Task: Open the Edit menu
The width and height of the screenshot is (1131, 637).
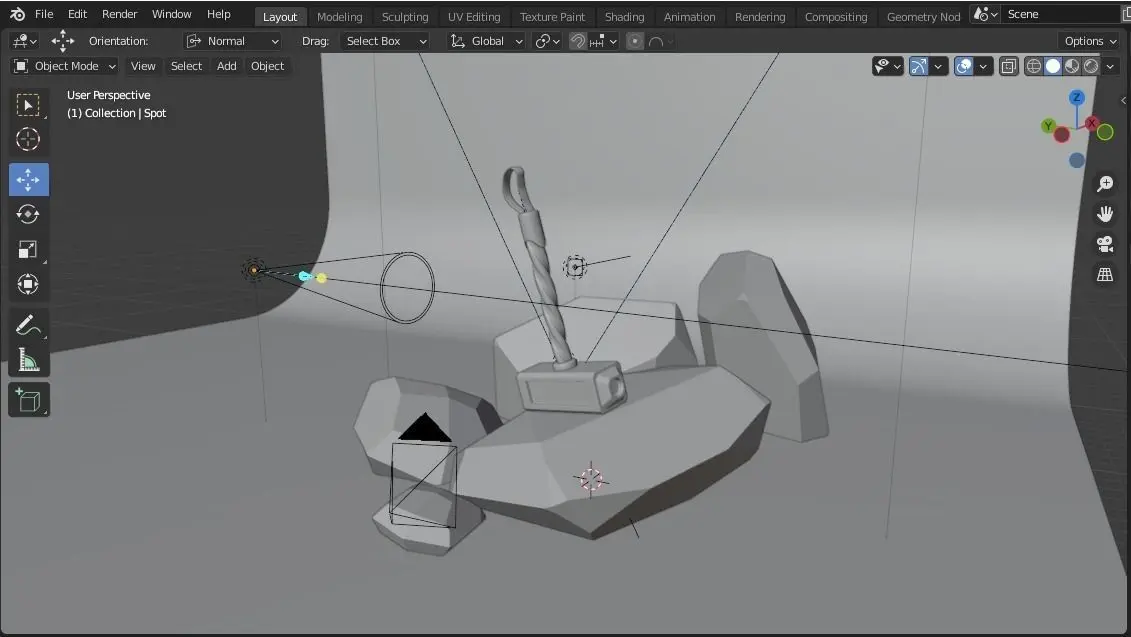Action: point(77,14)
